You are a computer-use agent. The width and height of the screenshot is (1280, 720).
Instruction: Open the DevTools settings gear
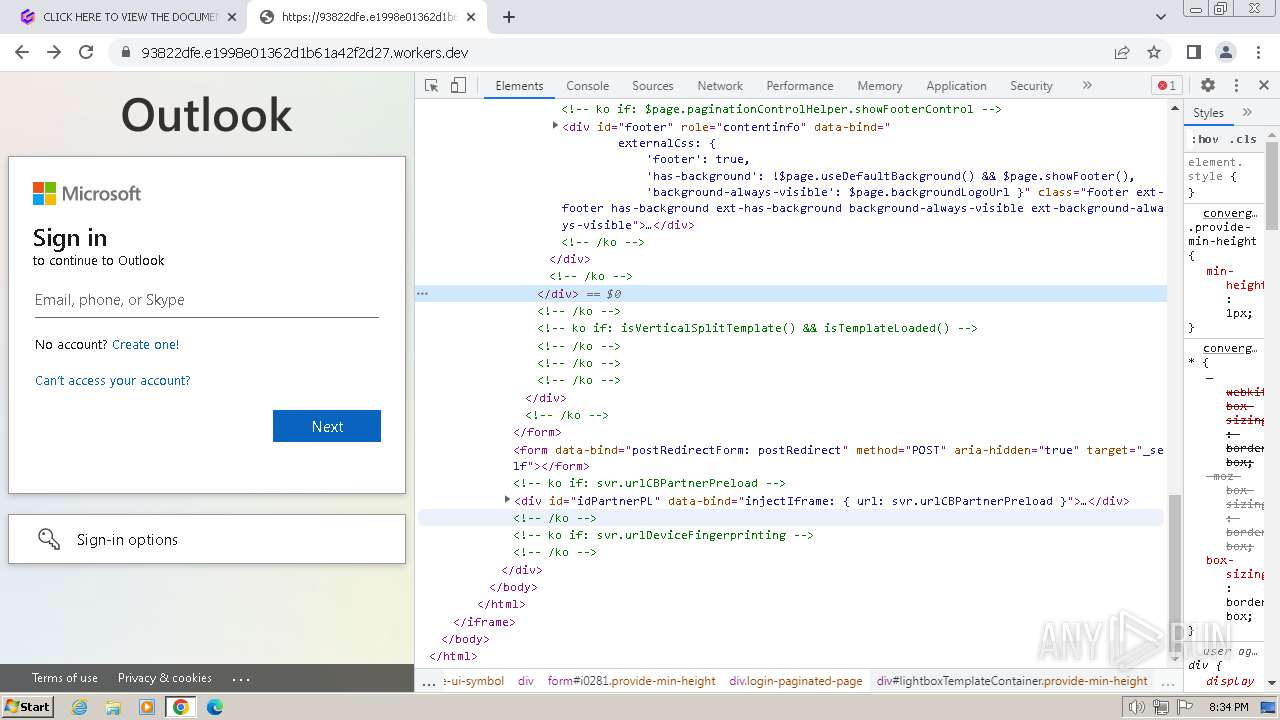click(x=1208, y=86)
